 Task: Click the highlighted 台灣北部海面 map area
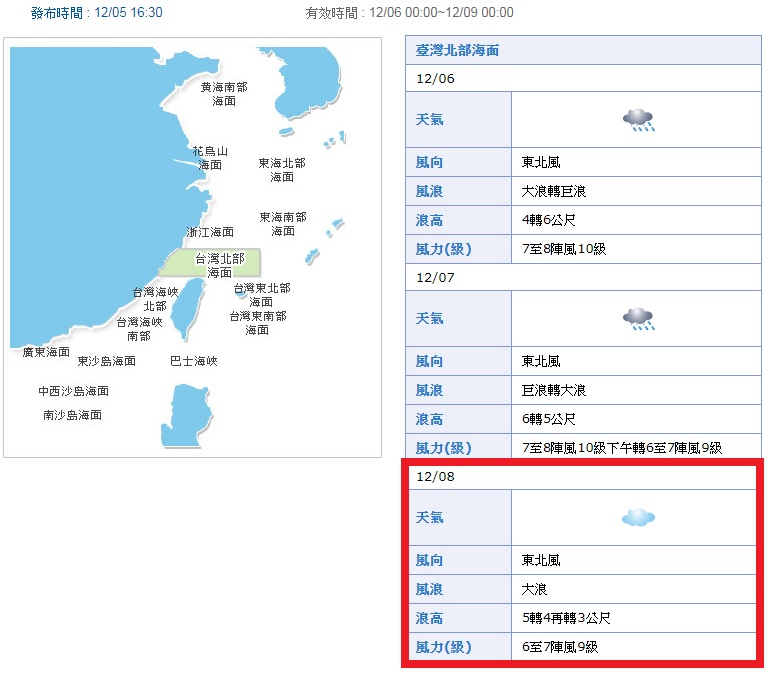(x=219, y=264)
